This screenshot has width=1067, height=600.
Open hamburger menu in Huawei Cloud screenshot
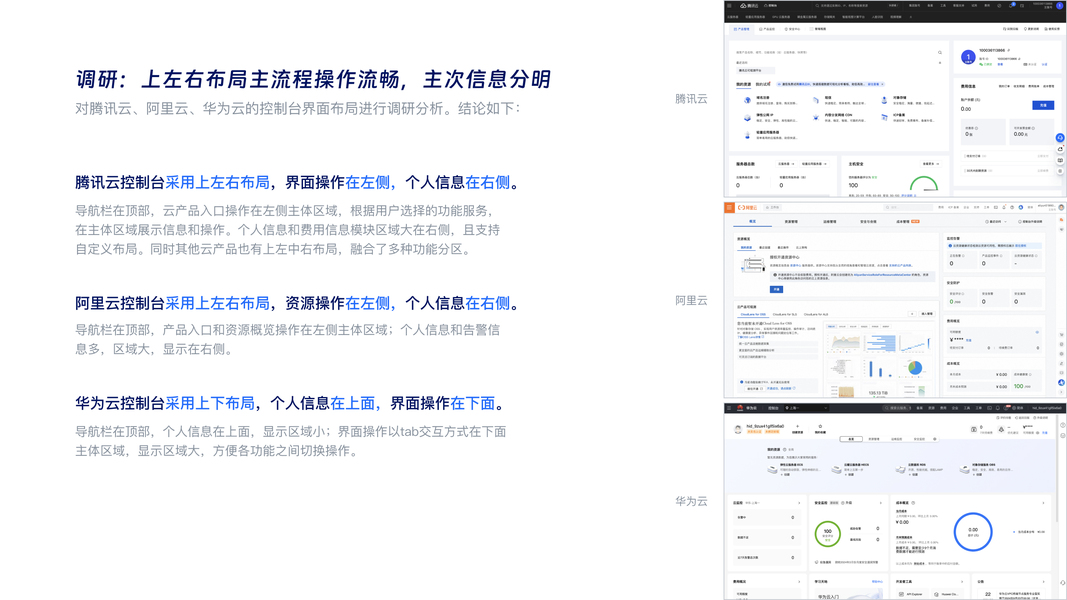click(x=729, y=408)
